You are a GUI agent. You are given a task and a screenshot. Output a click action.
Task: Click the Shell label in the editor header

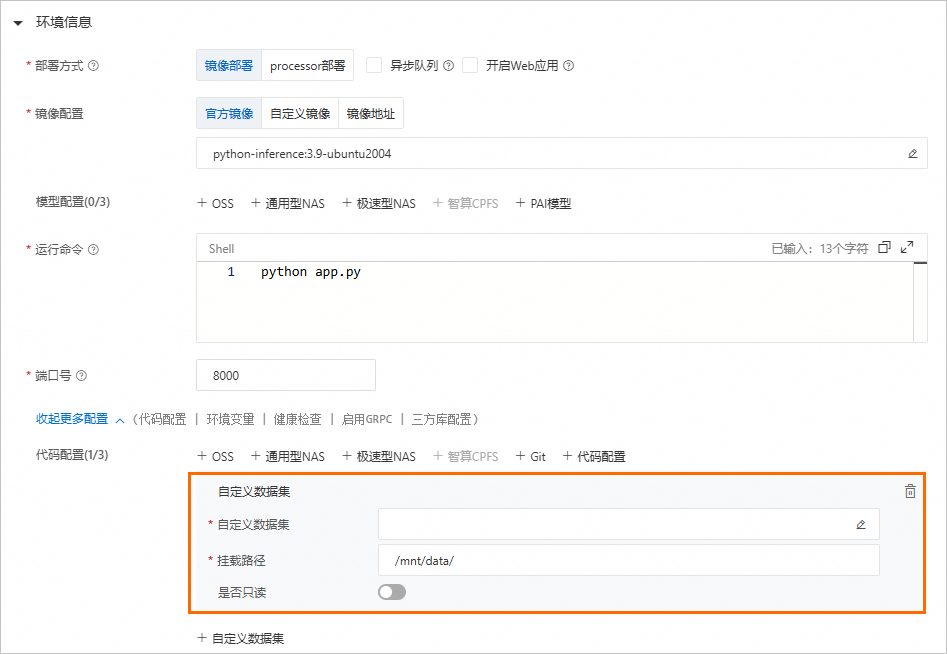tap(222, 249)
